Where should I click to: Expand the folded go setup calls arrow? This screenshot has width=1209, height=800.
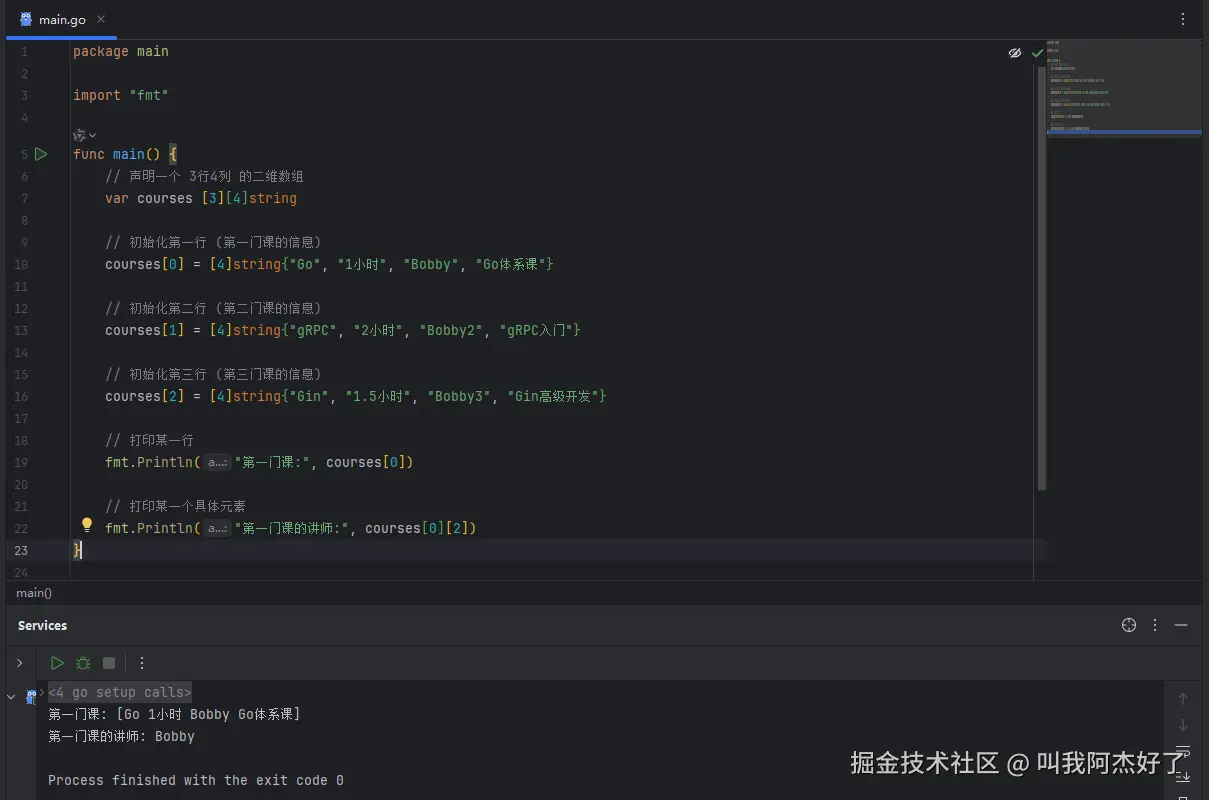click(x=42, y=692)
